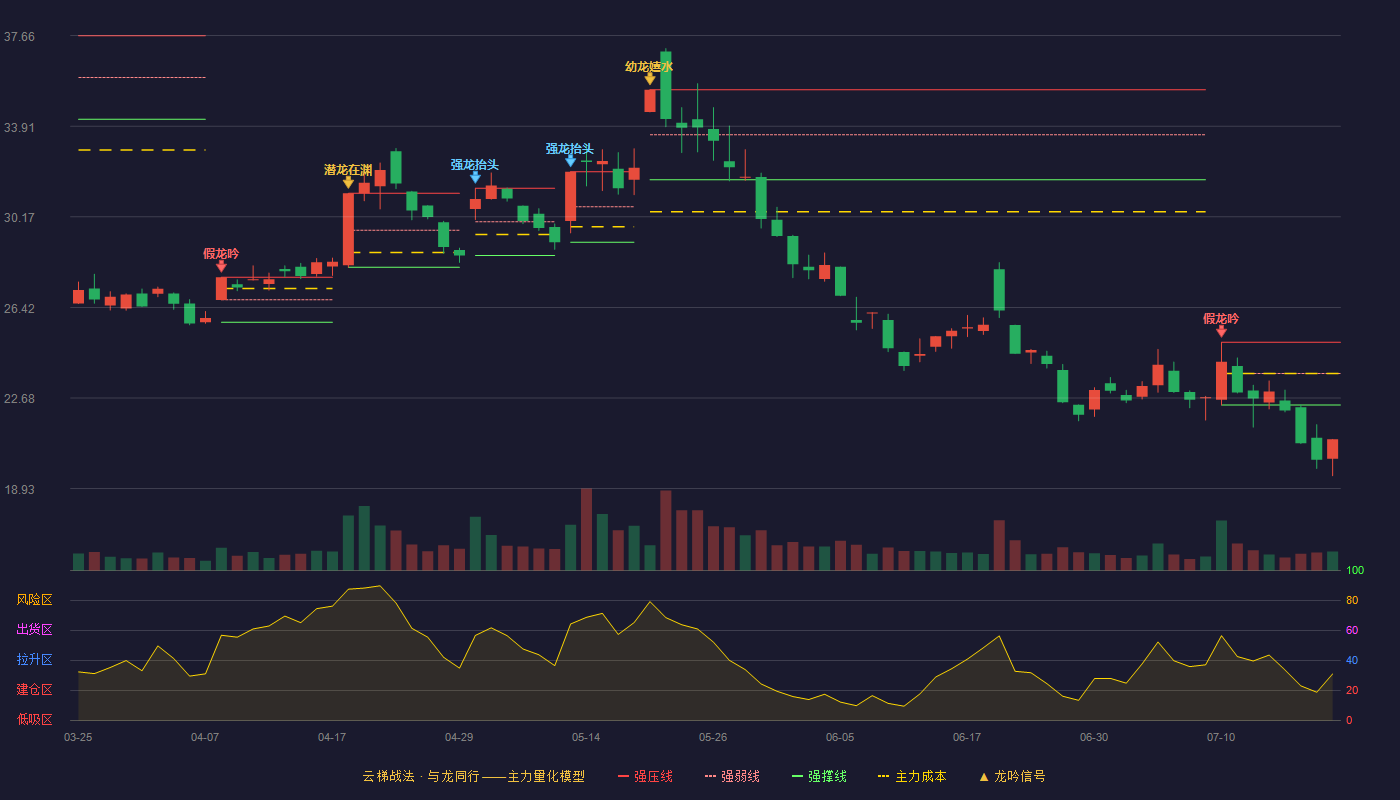
Task: Click the 强龙抬头 marker near 05-14
Action: click(570, 161)
